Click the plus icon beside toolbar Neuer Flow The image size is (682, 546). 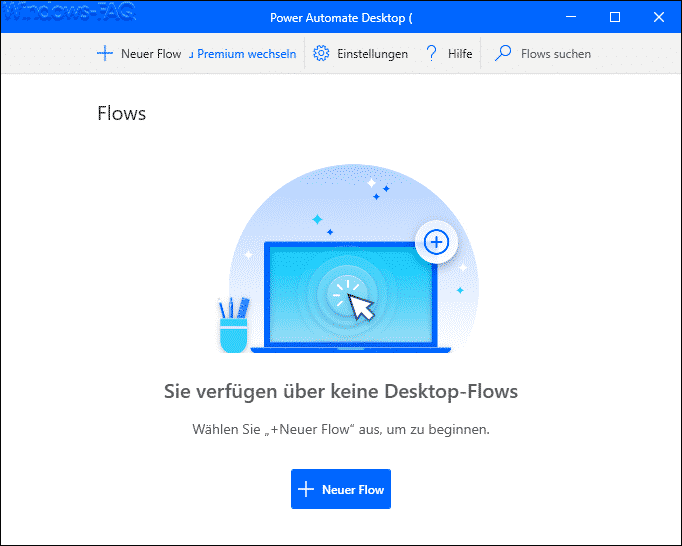pos(105,54)
